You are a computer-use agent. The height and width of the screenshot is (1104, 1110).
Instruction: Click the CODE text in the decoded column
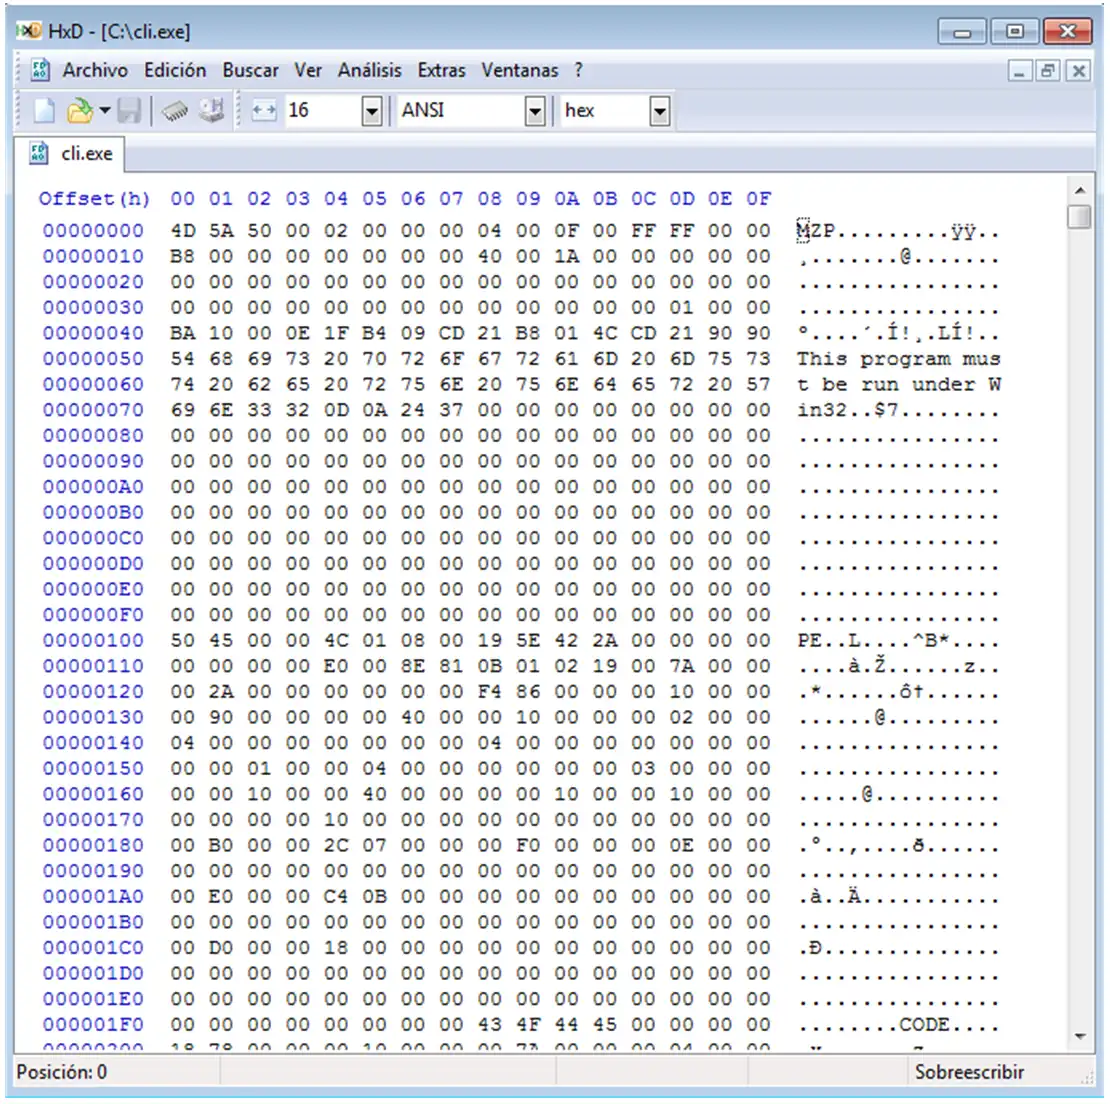(x=924, y=1025)
